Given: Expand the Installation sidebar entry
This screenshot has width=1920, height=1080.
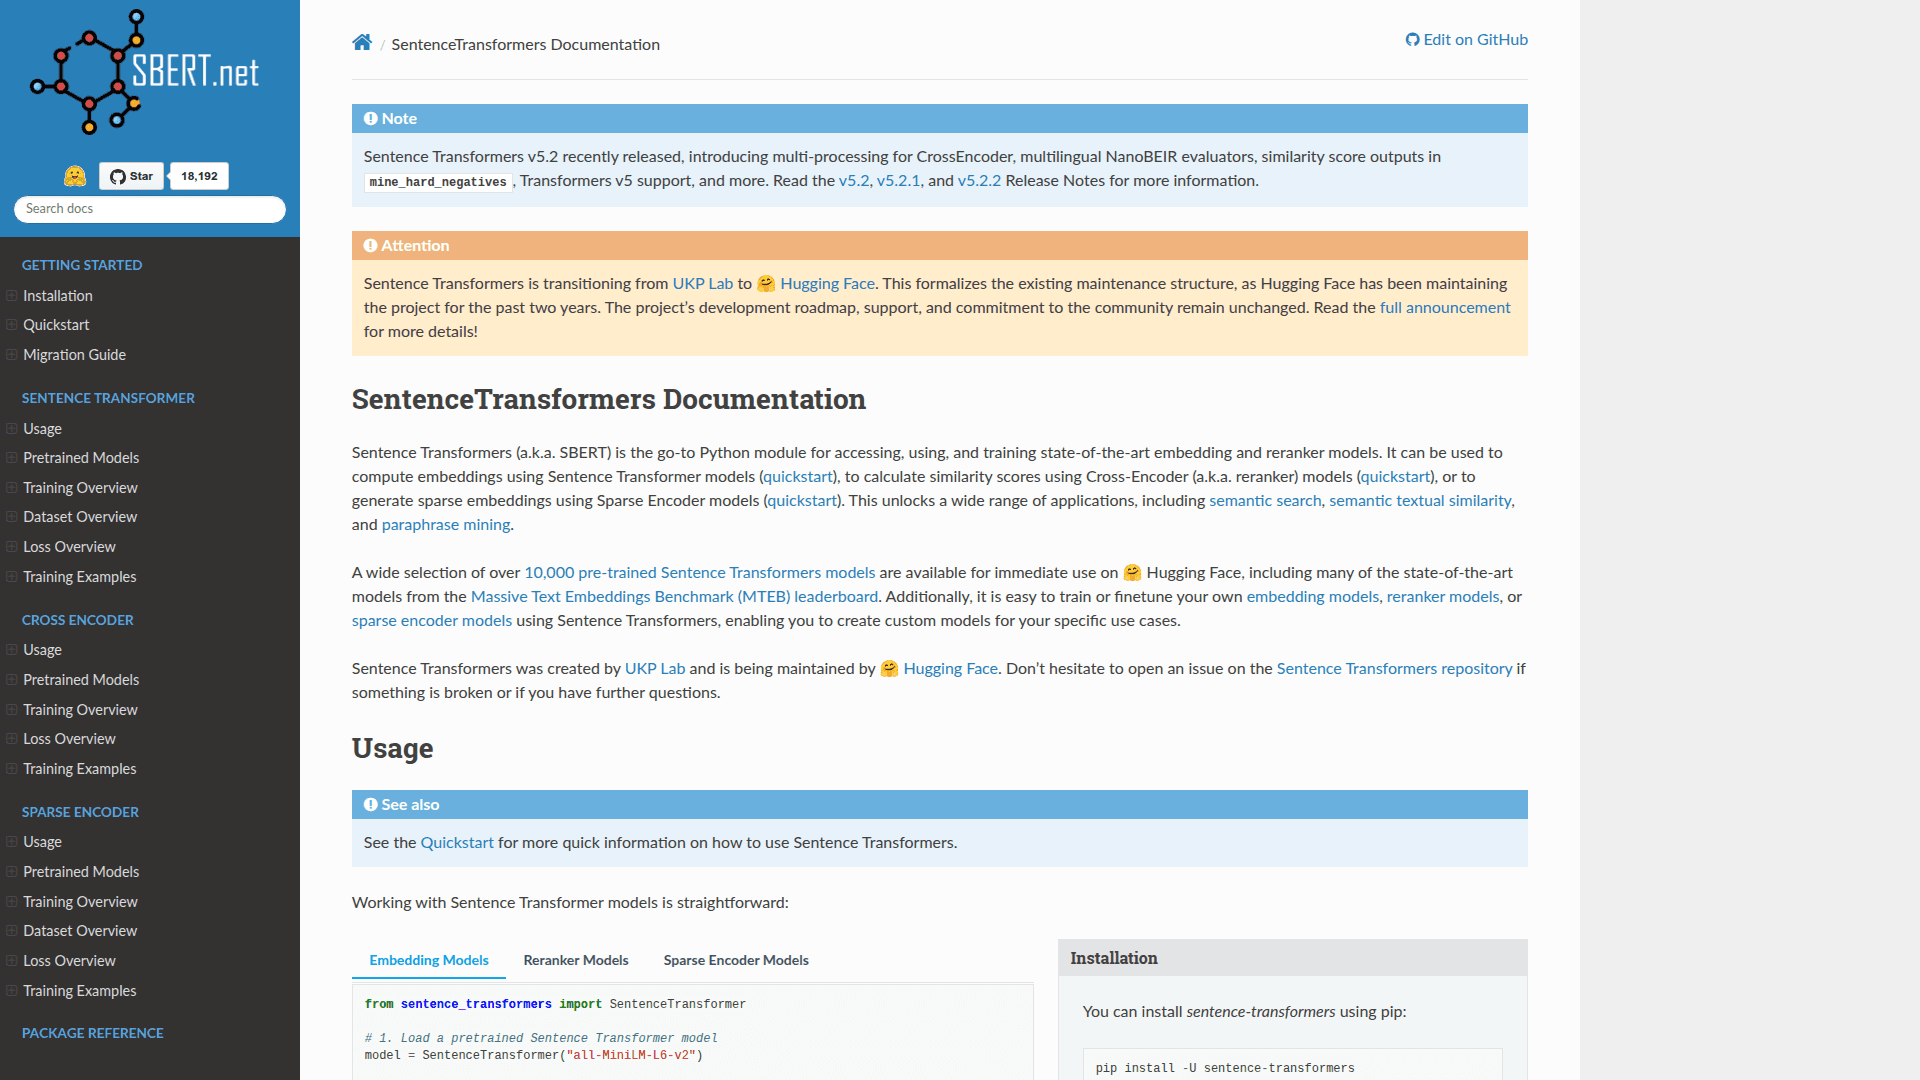Looking at the screenshot, I should (x=11, y=295).
